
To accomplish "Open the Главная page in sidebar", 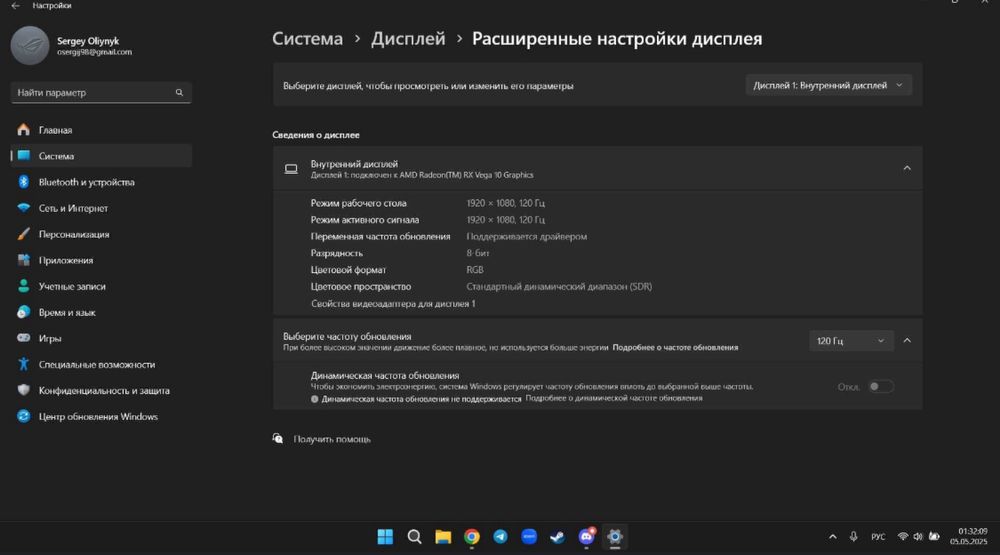I will coord(101,130).
